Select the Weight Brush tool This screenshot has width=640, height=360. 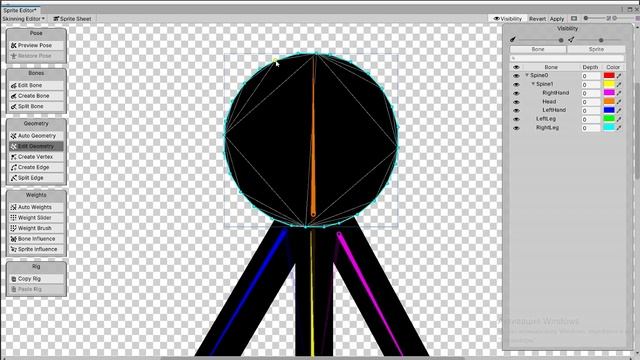36,228
